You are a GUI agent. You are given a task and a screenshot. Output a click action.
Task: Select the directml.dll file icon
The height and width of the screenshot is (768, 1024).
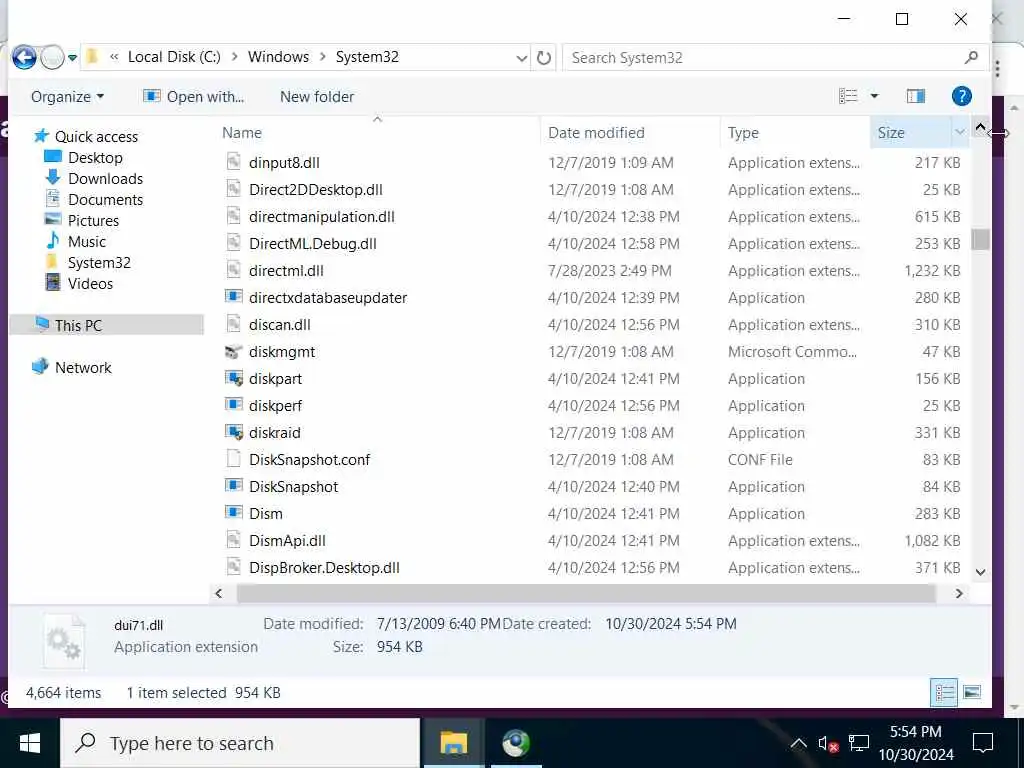233,270
